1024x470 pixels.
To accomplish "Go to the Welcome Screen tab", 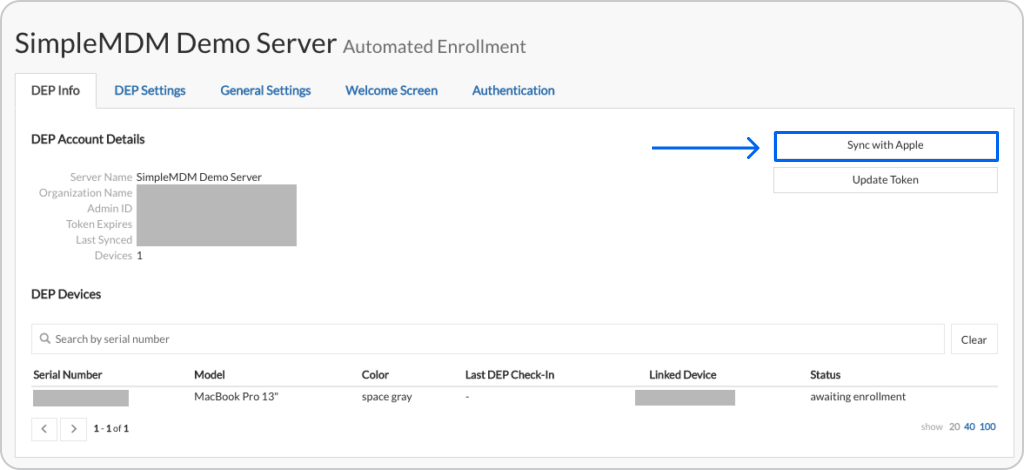I will (x=391, y=91).
